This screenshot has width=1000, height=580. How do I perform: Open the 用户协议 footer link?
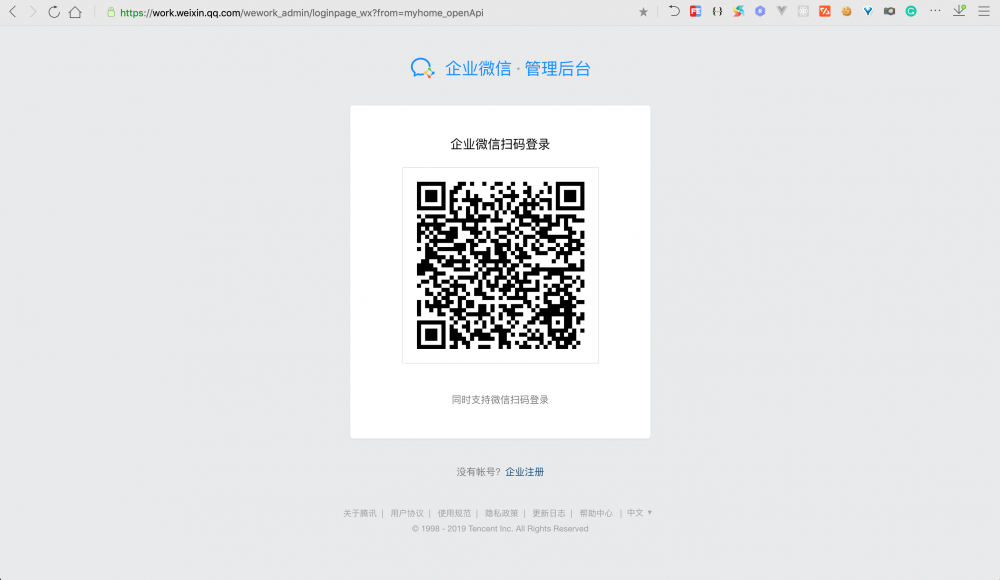[407, 513]
